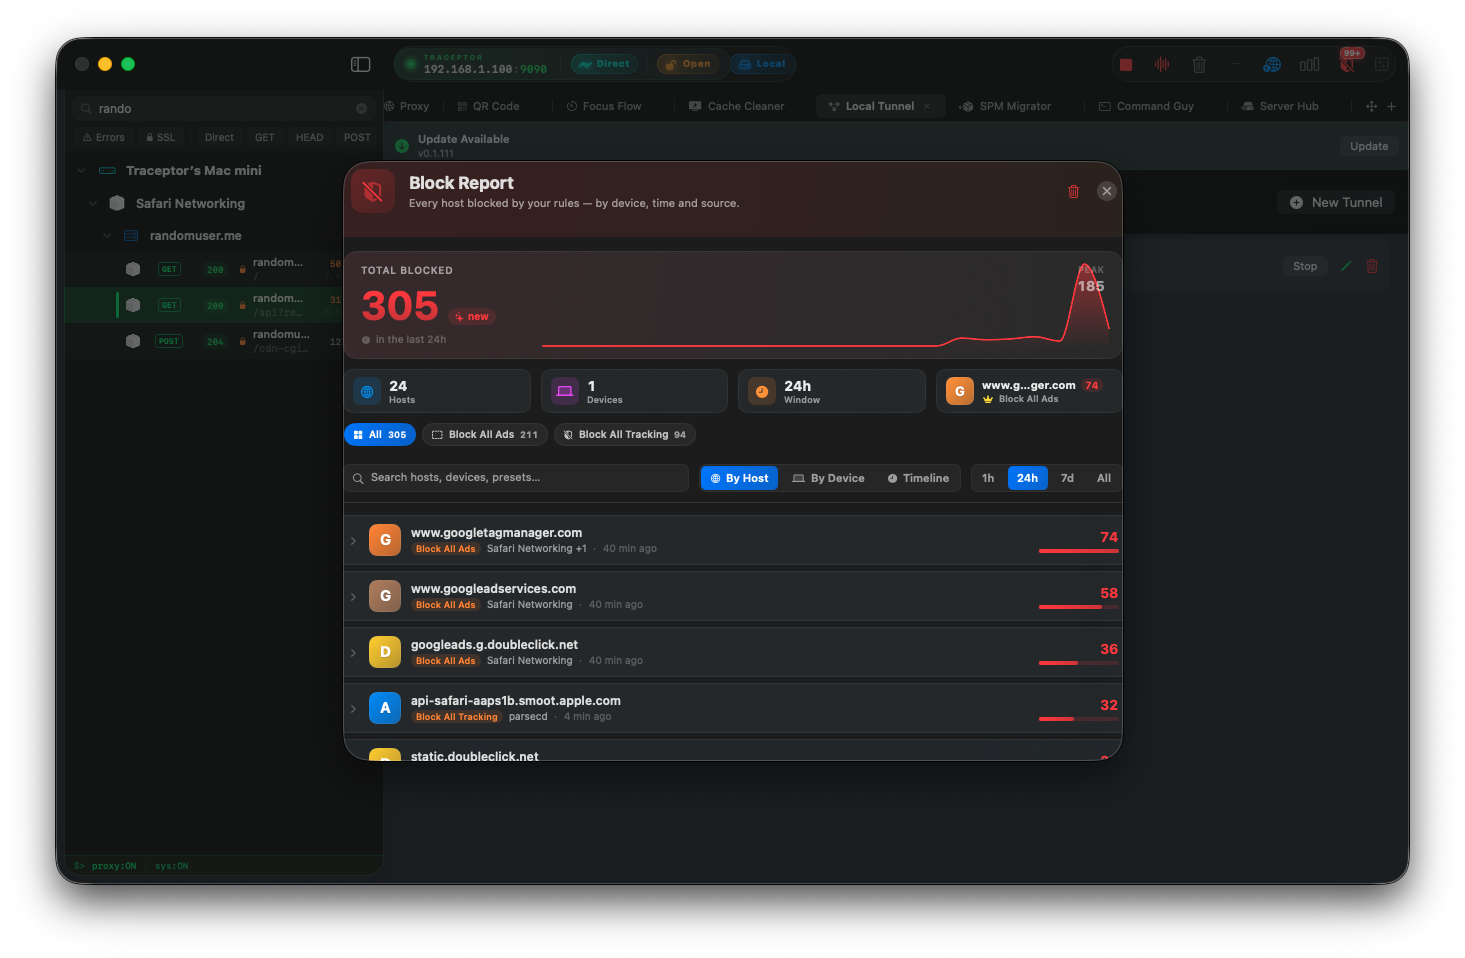Switch to the Timeline view

[x=918, y=478]
